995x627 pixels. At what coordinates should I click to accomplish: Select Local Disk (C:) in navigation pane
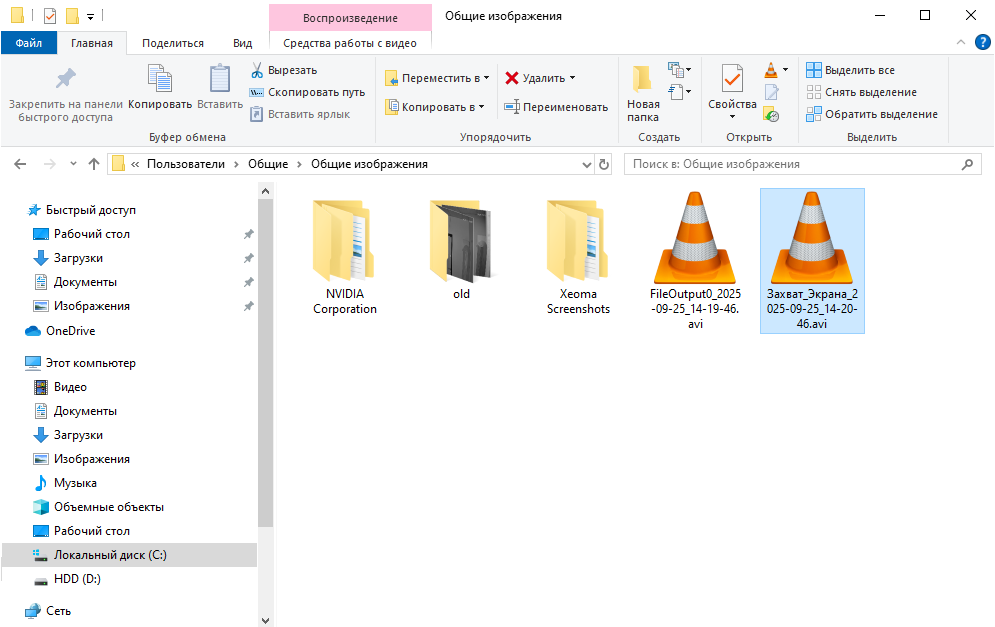[x=110, y=555]
